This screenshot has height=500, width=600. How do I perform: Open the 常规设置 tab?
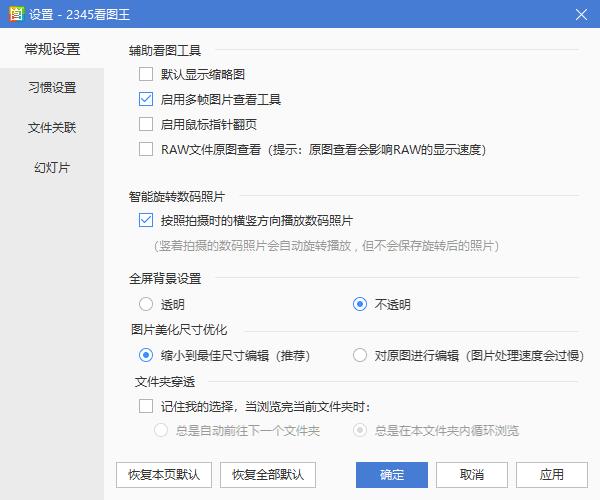52,49
